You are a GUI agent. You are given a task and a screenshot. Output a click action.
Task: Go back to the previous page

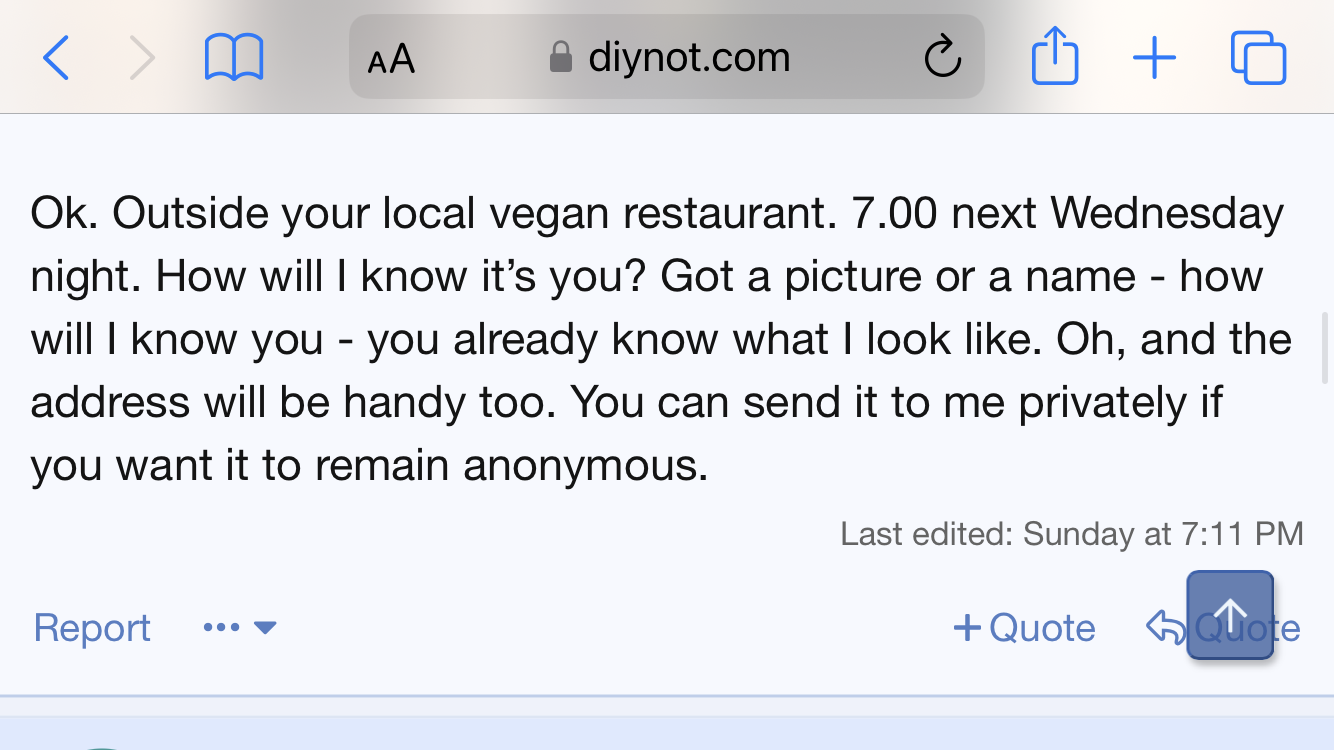(x=56, y=58)
